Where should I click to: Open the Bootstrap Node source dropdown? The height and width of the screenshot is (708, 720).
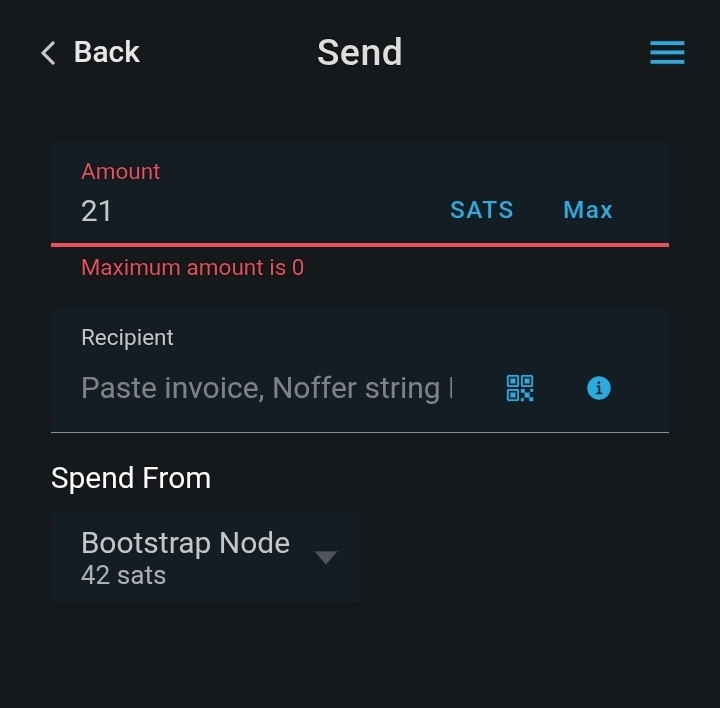coord(205,558)
